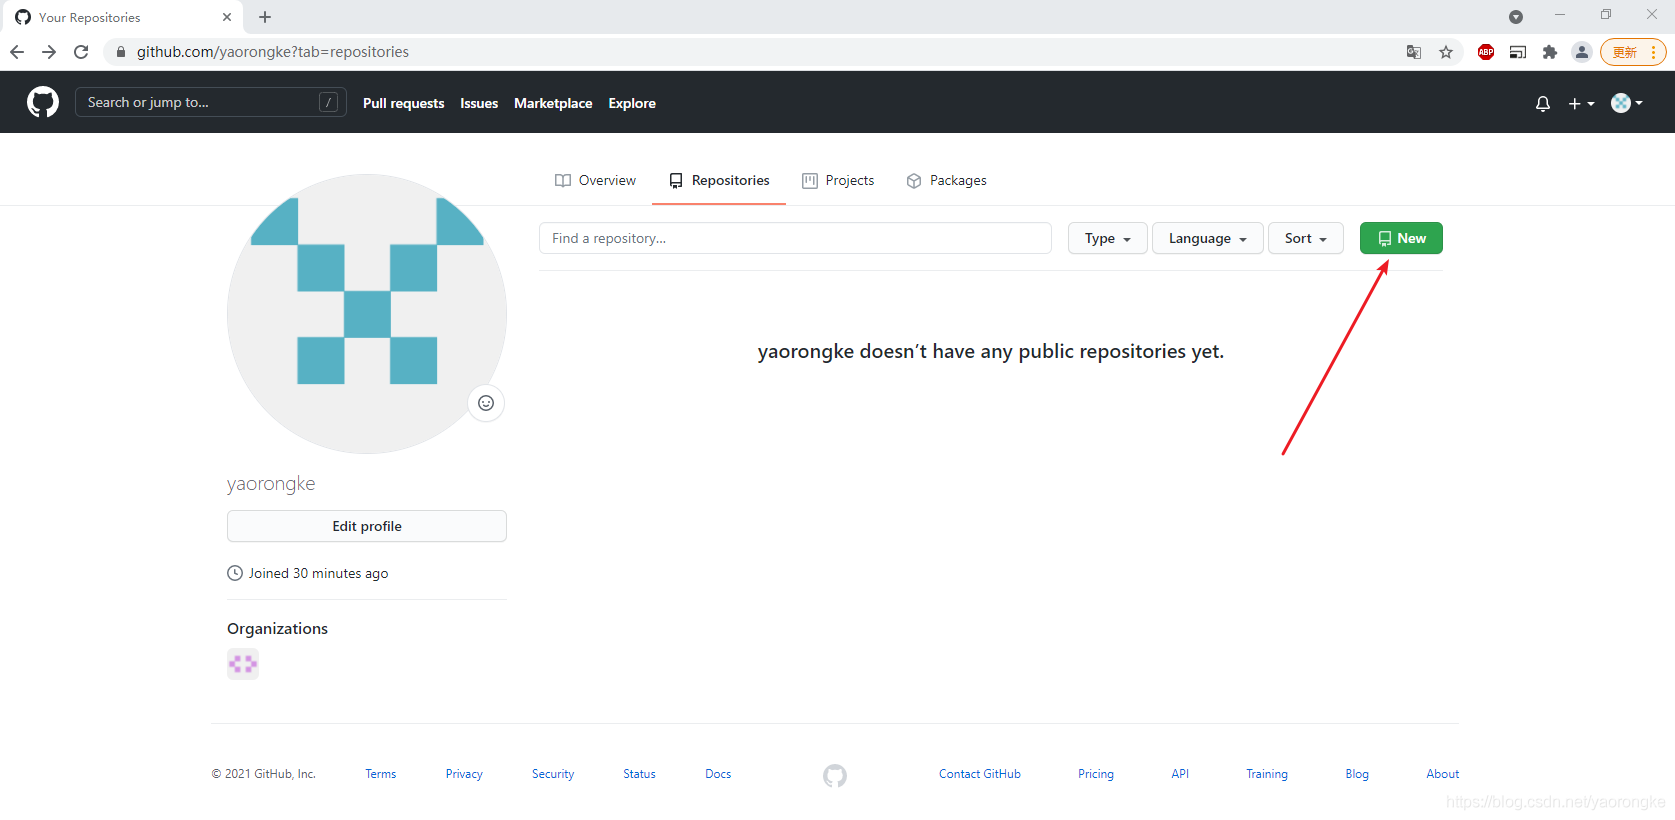Open the notifications bell

(1542, 103)
